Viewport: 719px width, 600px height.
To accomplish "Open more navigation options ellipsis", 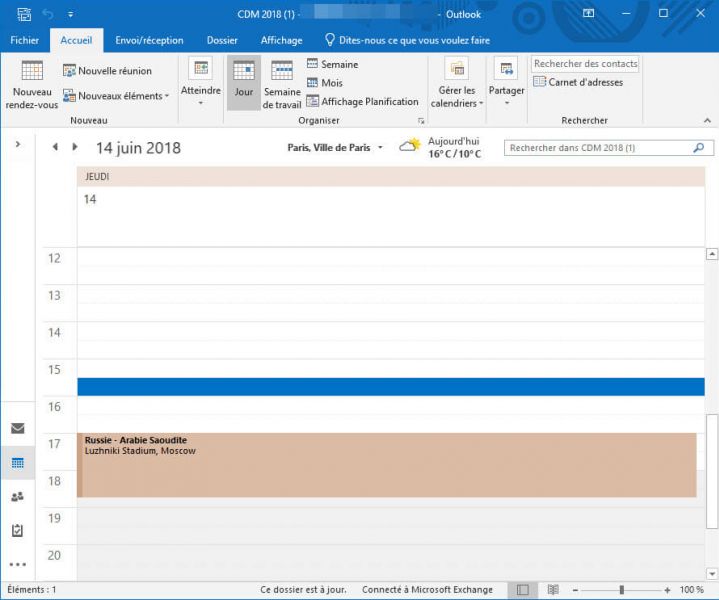I will click(18, 565).
